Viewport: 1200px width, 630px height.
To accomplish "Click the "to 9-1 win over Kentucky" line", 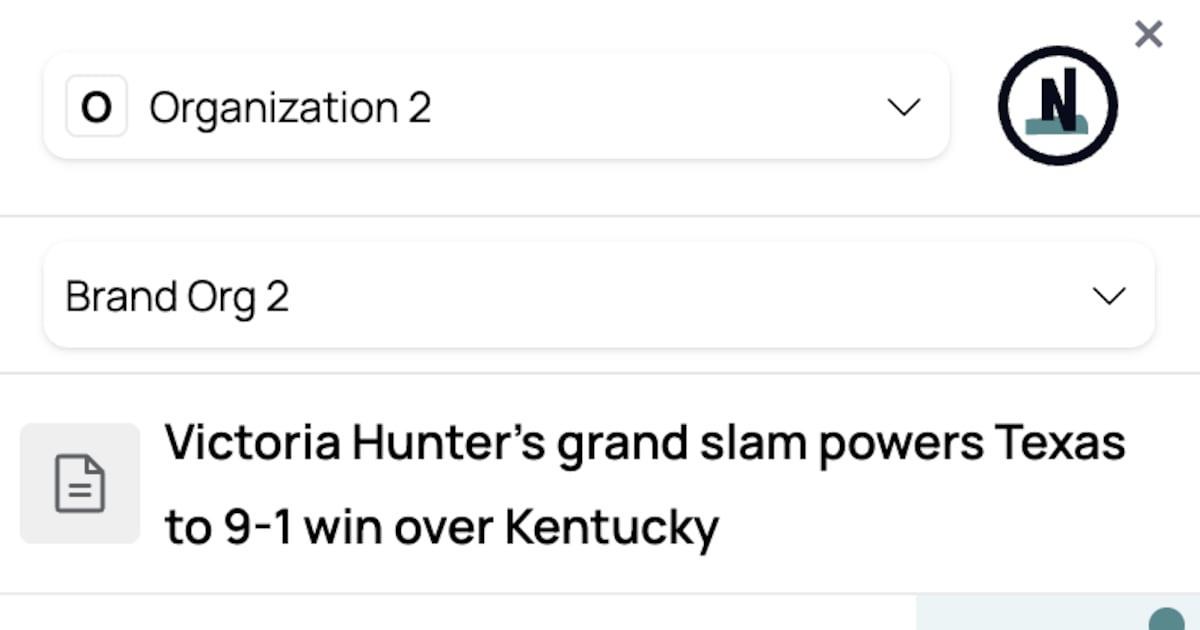I will pyautogui.click(x=441, y=527).
